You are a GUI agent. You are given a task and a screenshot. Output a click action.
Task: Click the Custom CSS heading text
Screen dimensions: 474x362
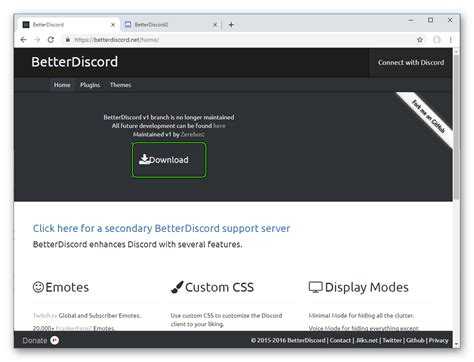click(x=220, y=288)
